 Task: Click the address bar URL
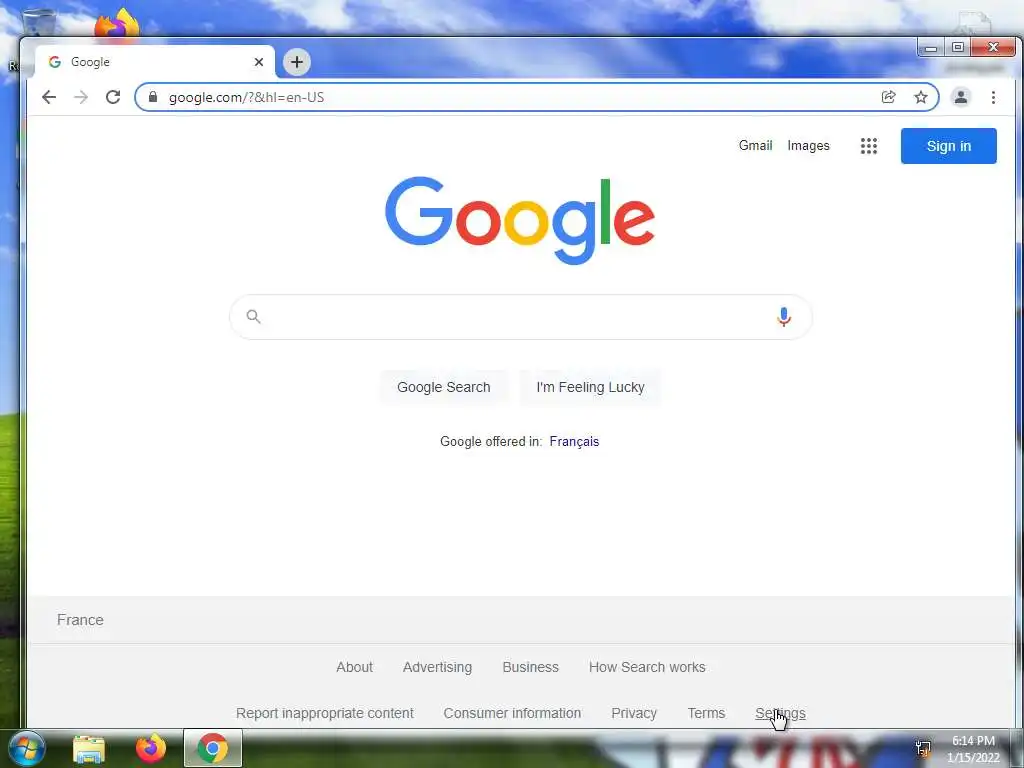[246, 97]
